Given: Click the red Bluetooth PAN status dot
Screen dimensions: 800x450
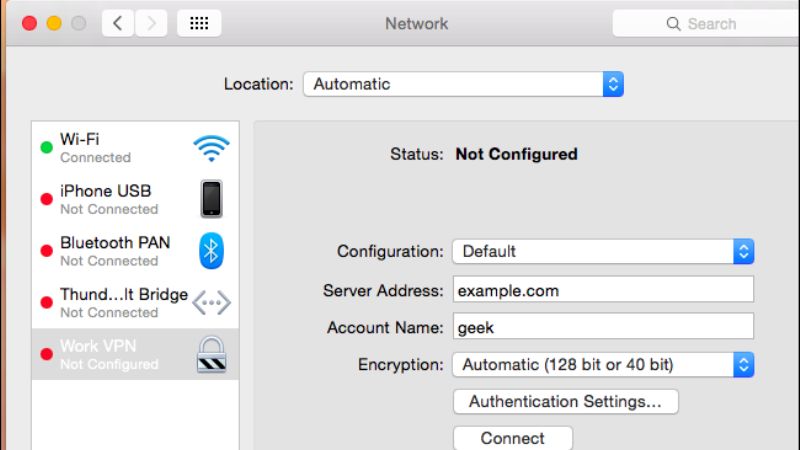Looking at the screenshot, I should coord(46,251).
